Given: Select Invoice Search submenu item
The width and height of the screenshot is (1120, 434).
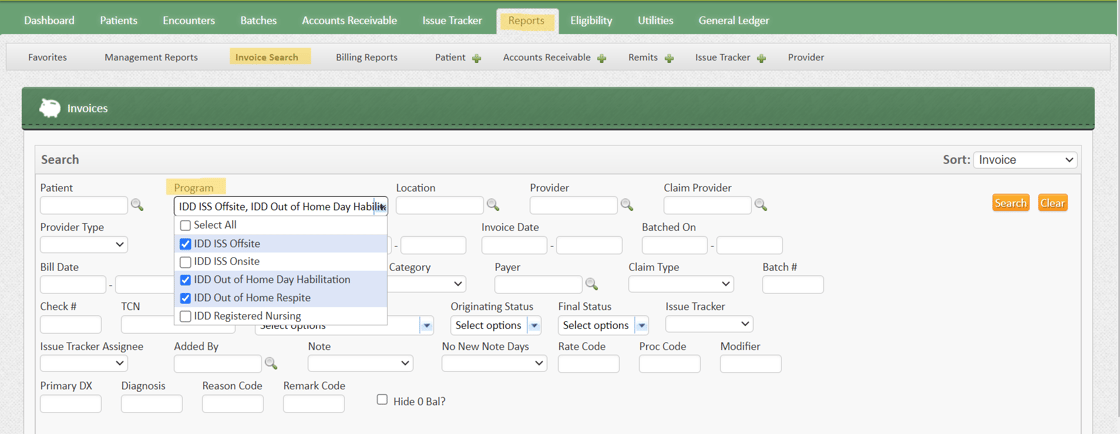Looking at the screenshot, I should click(x=269, y=57).
